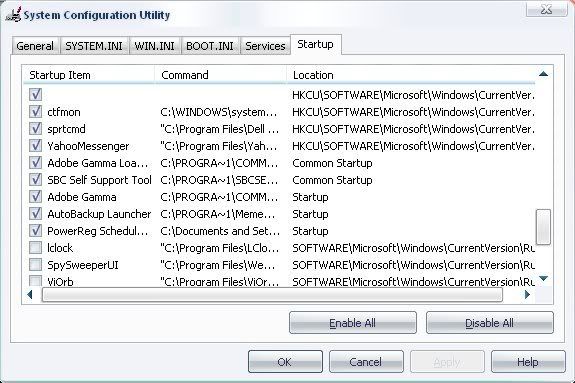
Task: Select the C:\PROGRA~1\SBCSE... command cell
Action: [219, 180]
